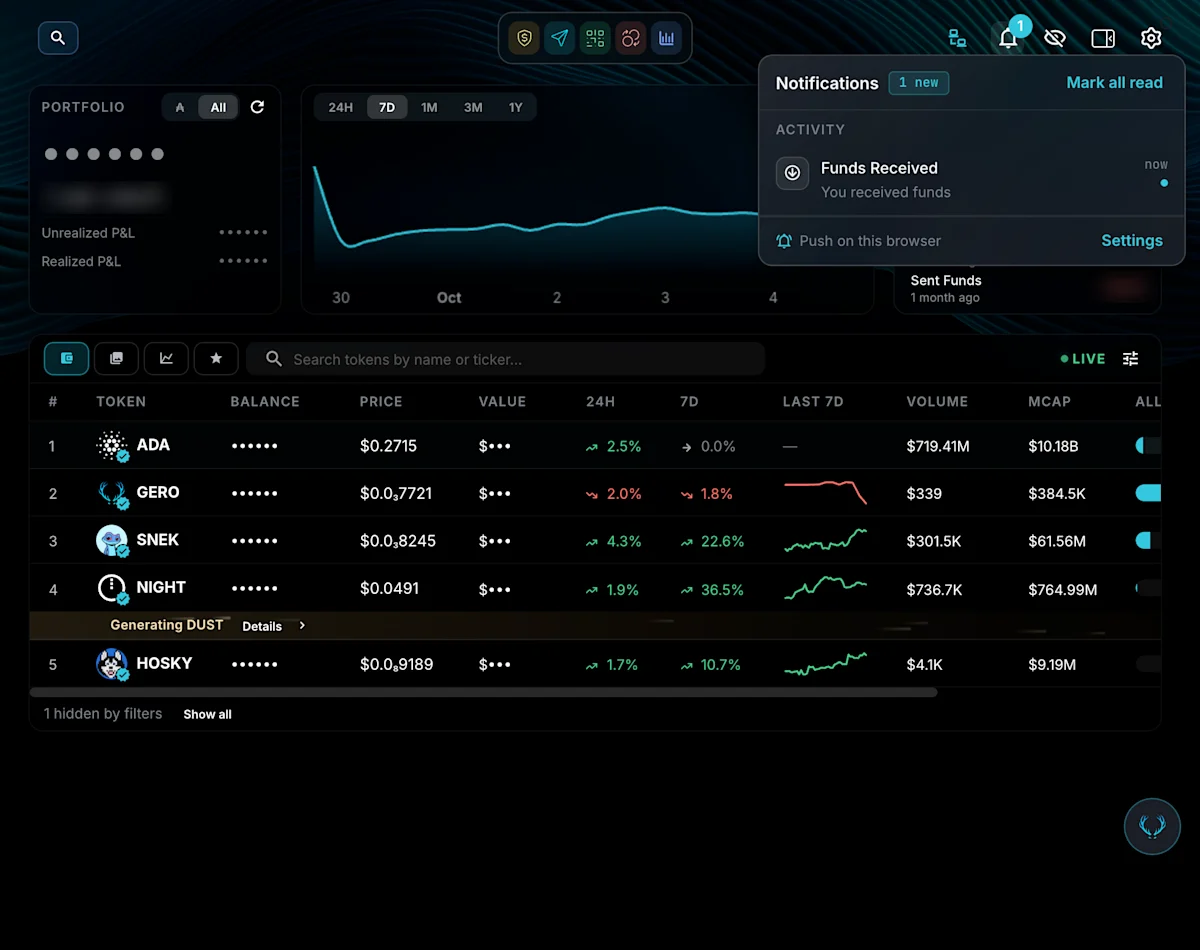Viewport: 1200px width, 950px height.
Task: Click the ADA token logo
Action: point(112,446)
